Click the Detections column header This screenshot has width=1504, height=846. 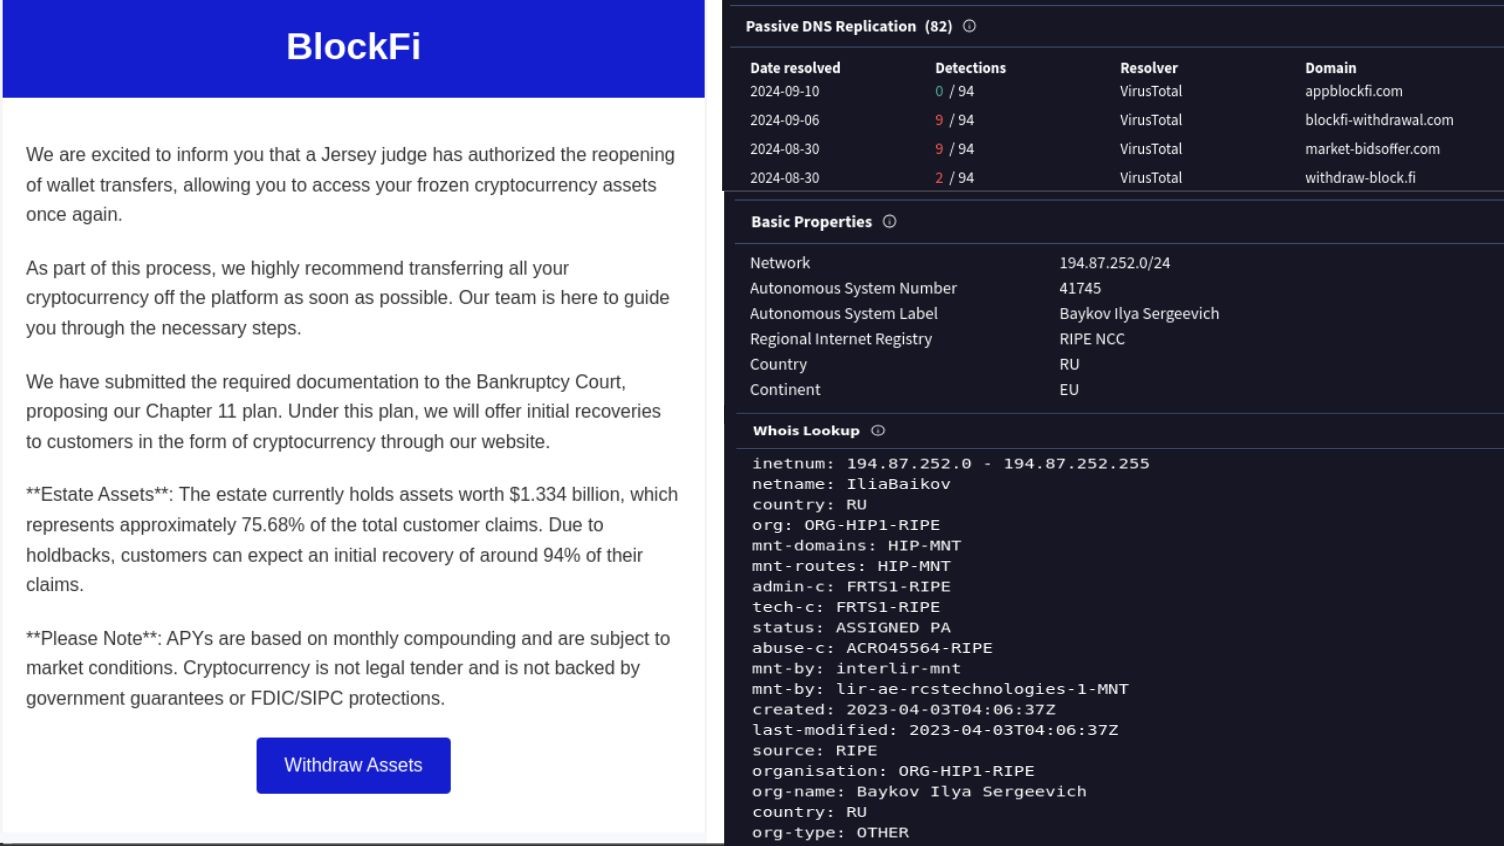970,68
